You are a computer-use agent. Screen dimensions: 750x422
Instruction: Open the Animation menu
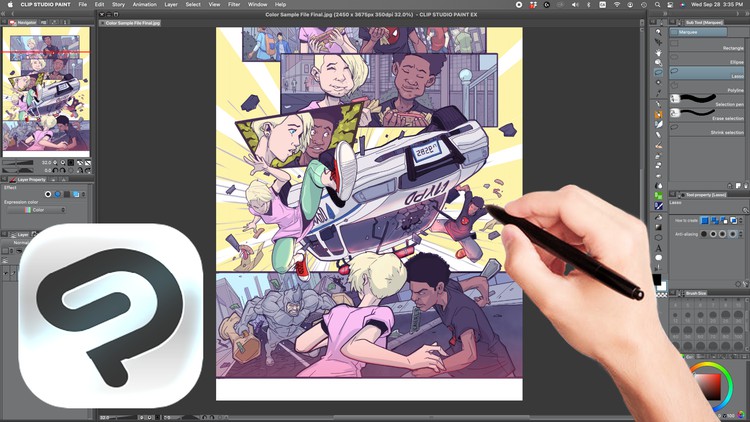pos(144,4)
